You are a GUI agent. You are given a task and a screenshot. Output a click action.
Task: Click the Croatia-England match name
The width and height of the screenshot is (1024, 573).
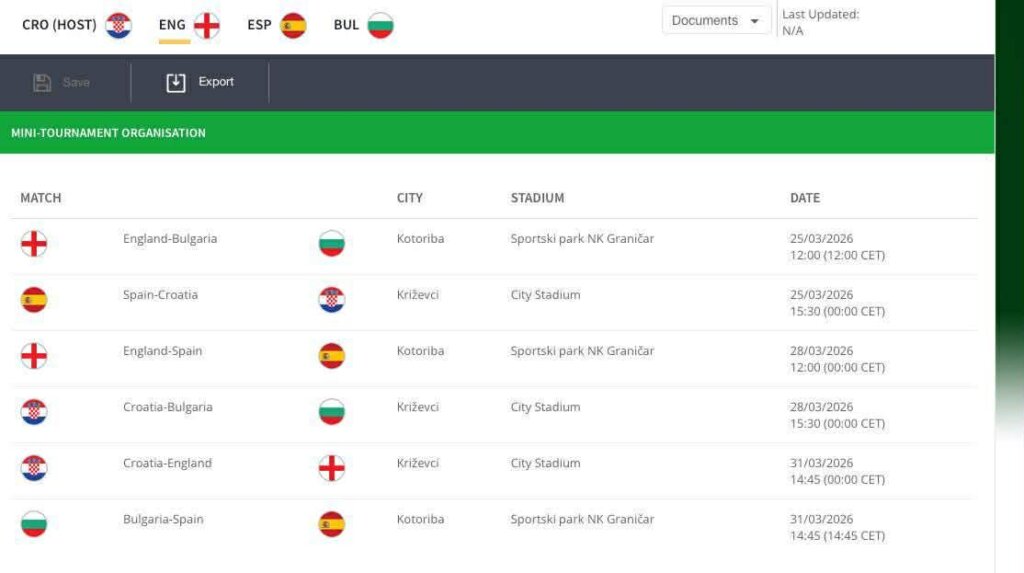[x=167, y=463]
